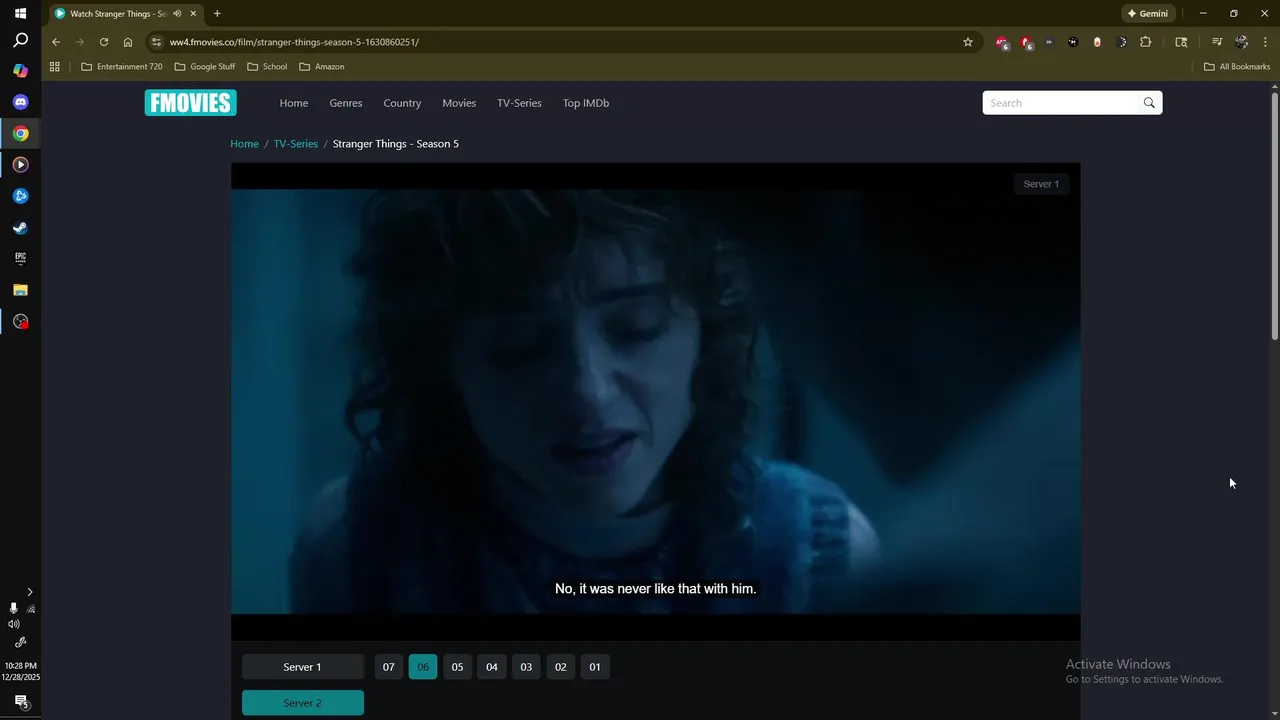
Task: Open the Google Stuff bookmark folder
Action: [x=205, y=67]
